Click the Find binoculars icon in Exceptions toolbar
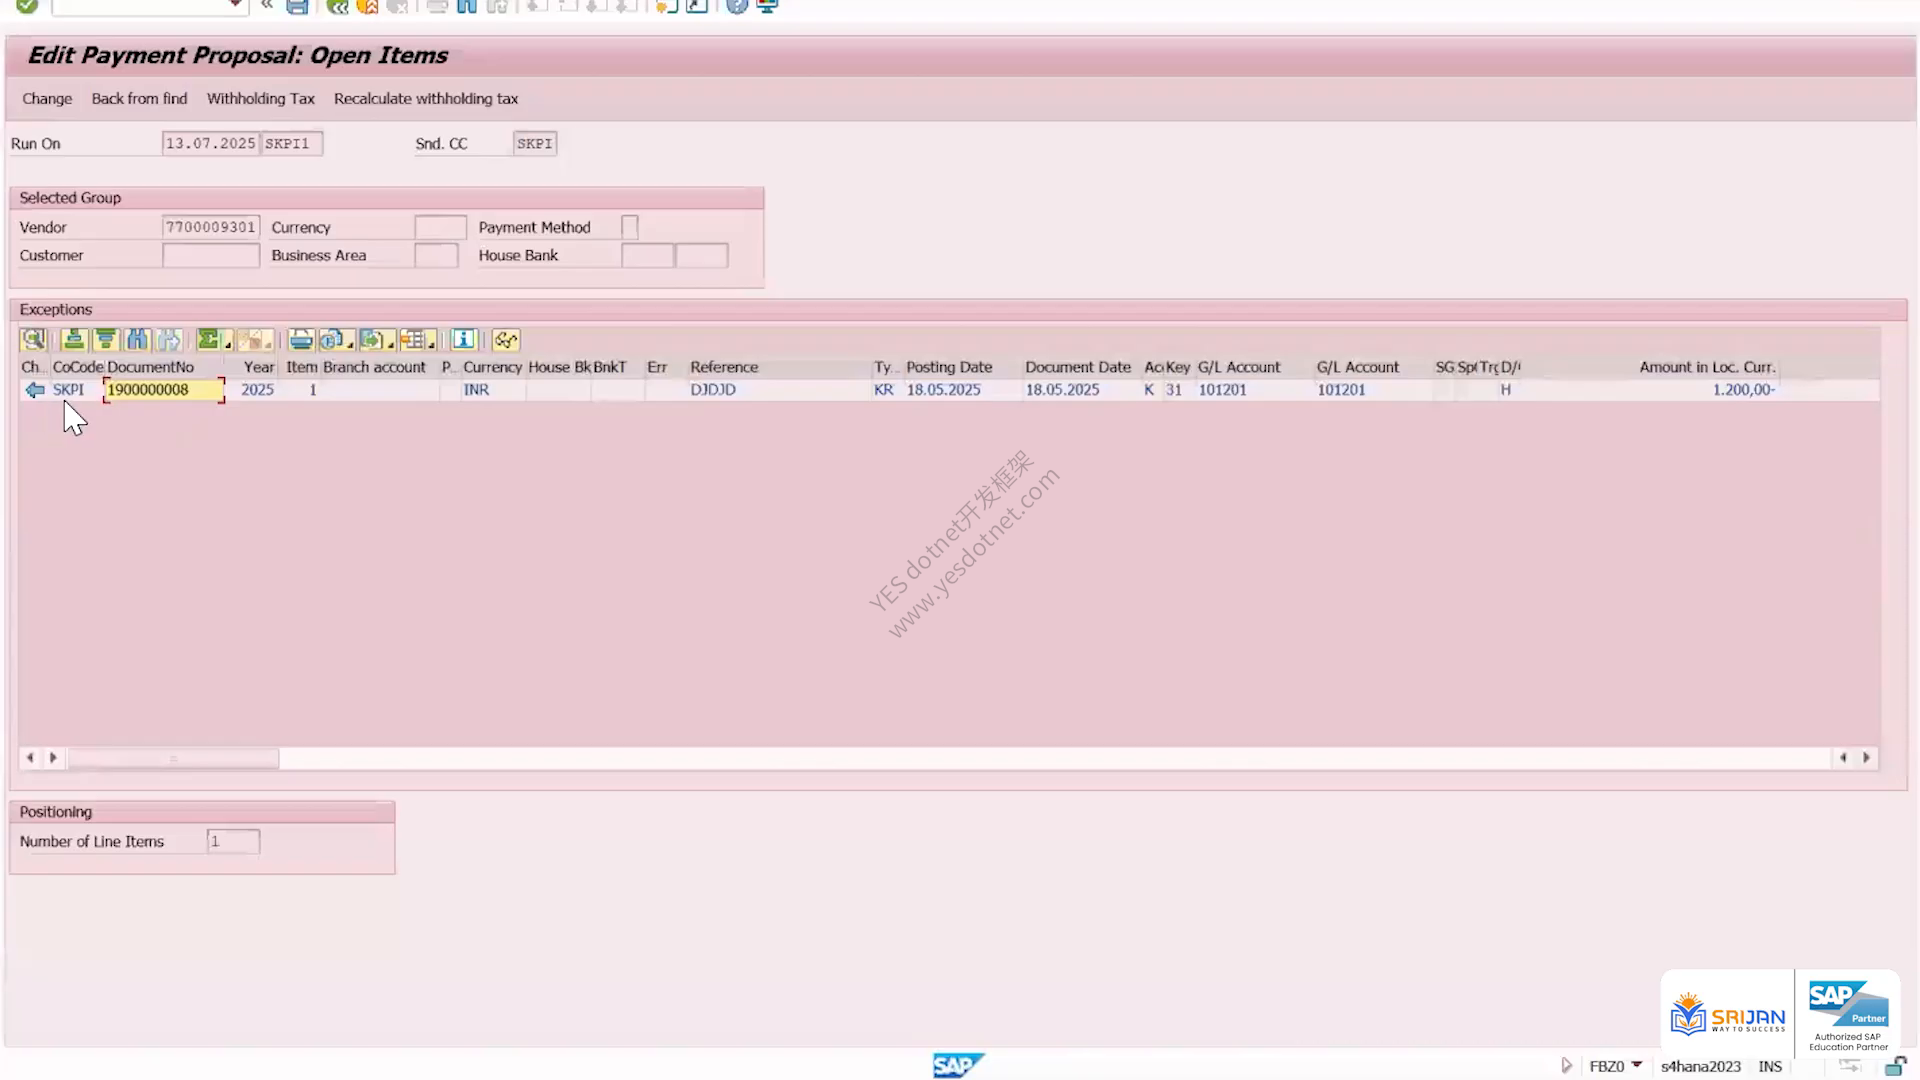The height and width of the screenshot is (1080, 1920). (137, 340)
